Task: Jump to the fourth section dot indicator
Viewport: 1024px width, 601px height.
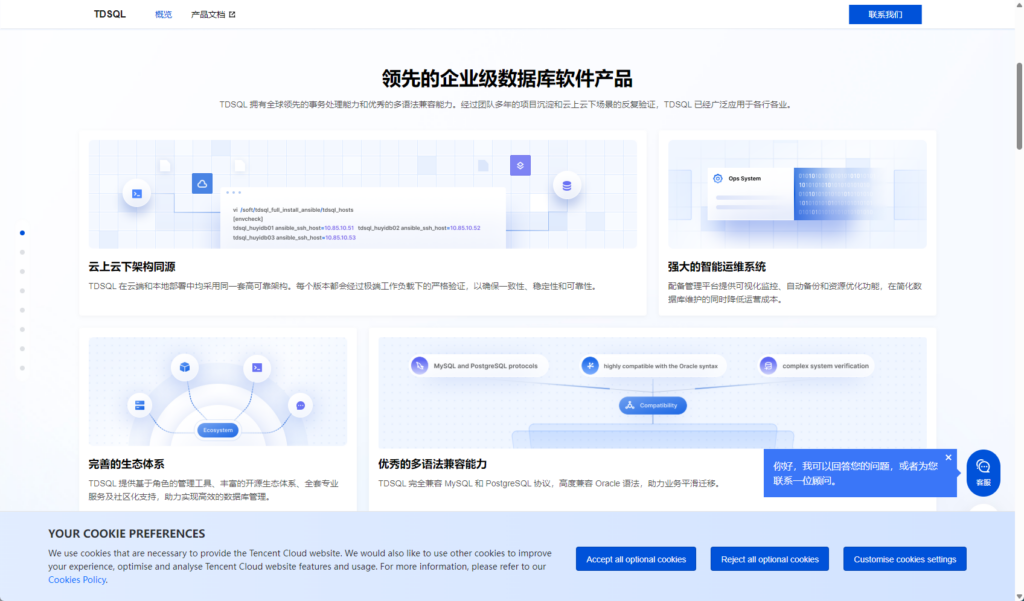Action: coord(22,291)
